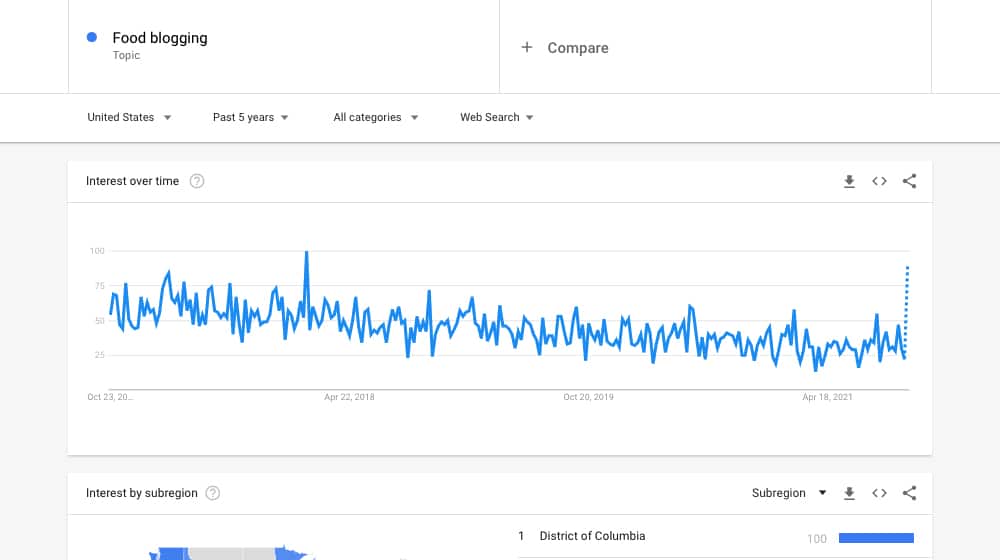Image resolution: width=1000 pixels, height=560 pixels.
Task: Click the blue Food blogging color dot
Action: click(92, 38)
